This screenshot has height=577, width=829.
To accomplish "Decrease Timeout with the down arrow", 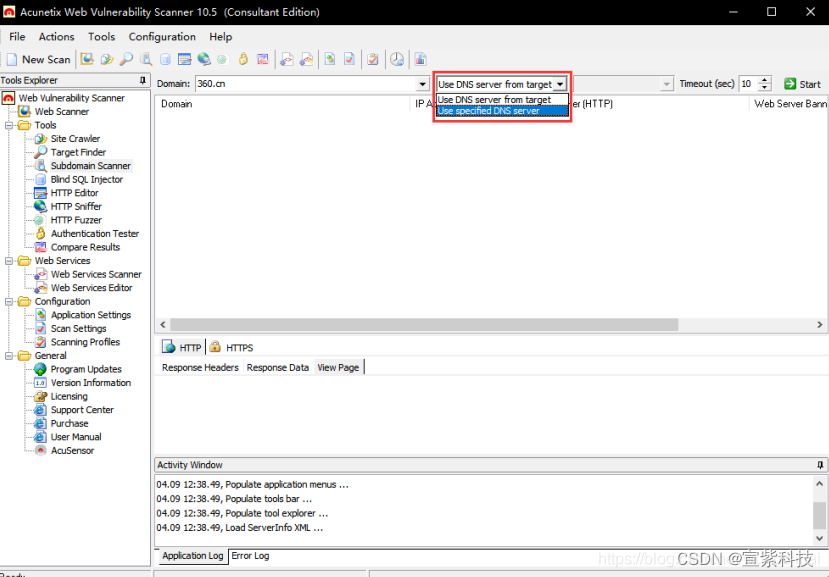I will [764, 88].
